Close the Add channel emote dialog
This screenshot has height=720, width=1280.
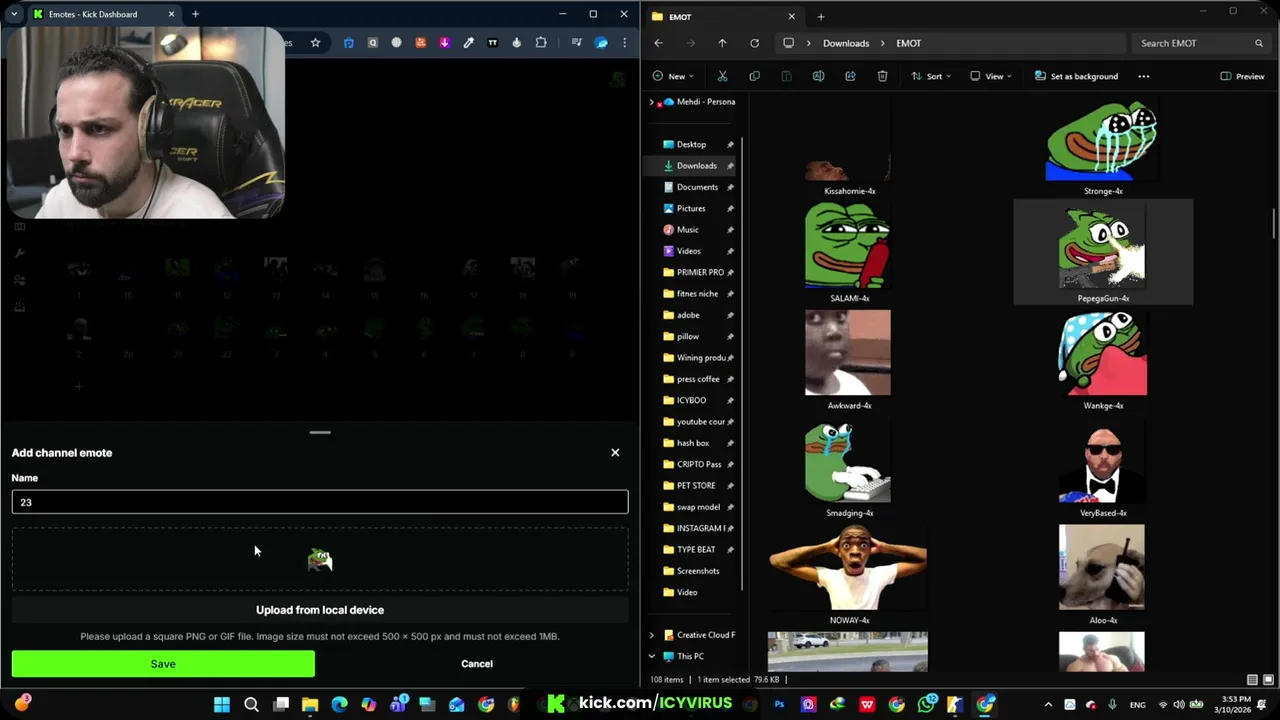click(615, 453)
